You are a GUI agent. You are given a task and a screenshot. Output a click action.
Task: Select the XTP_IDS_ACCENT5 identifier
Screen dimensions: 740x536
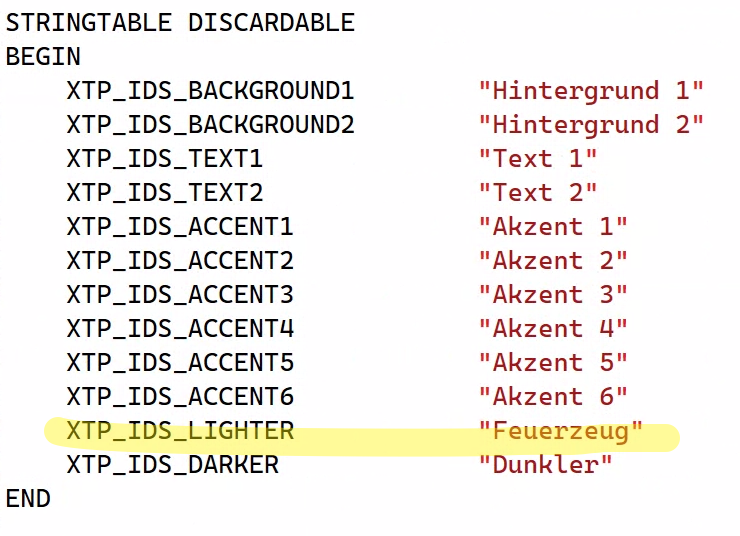coord(180,362)
